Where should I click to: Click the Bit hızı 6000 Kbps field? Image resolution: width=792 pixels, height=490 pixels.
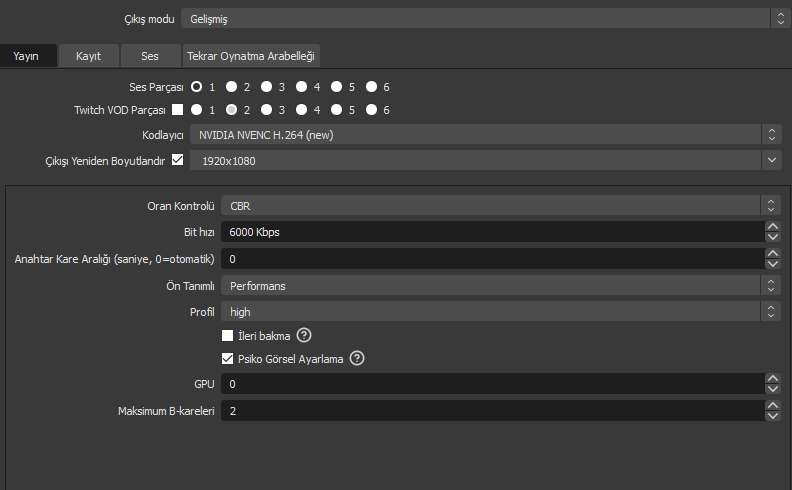(493, 232)
